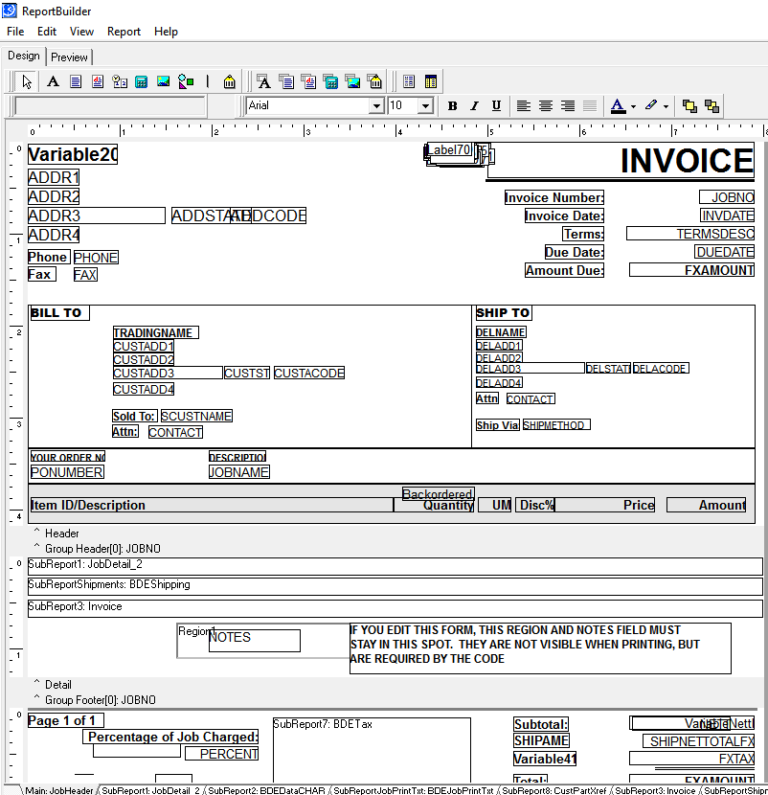Pick the Label component tool
This screenshot has height=795, width=768.
point(53,82)
